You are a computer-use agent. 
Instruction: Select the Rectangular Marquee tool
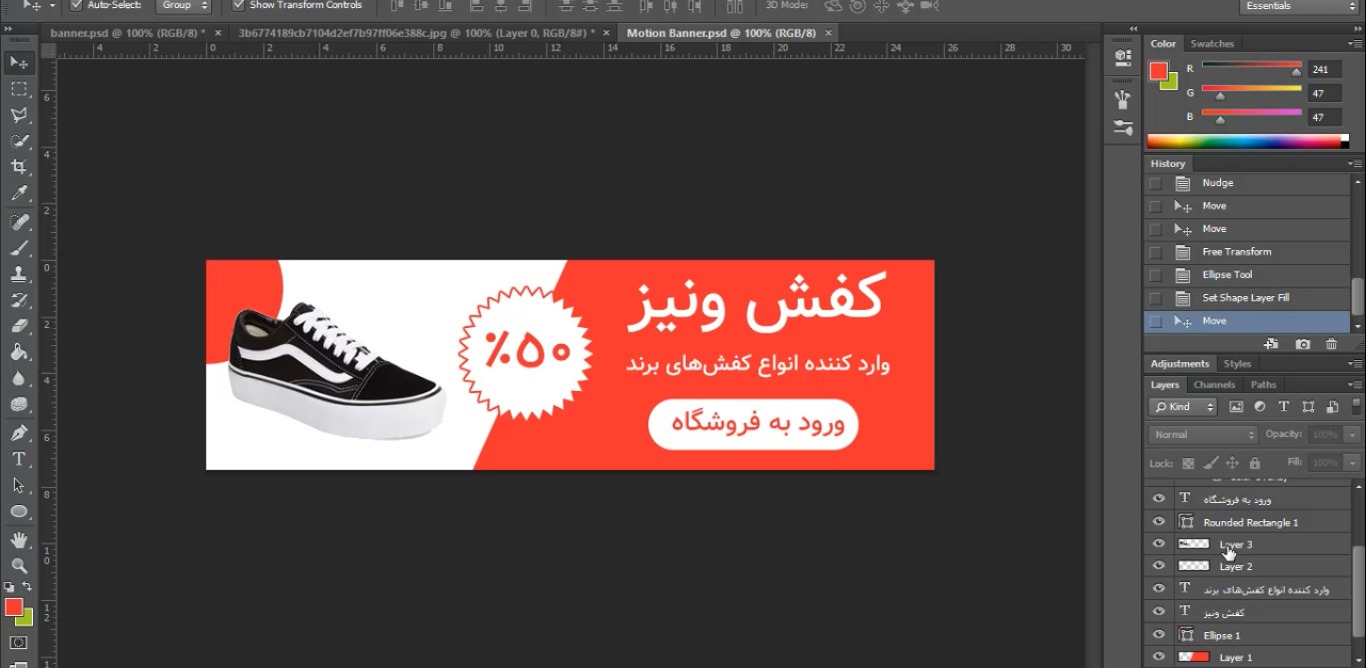tap(19, 89)
